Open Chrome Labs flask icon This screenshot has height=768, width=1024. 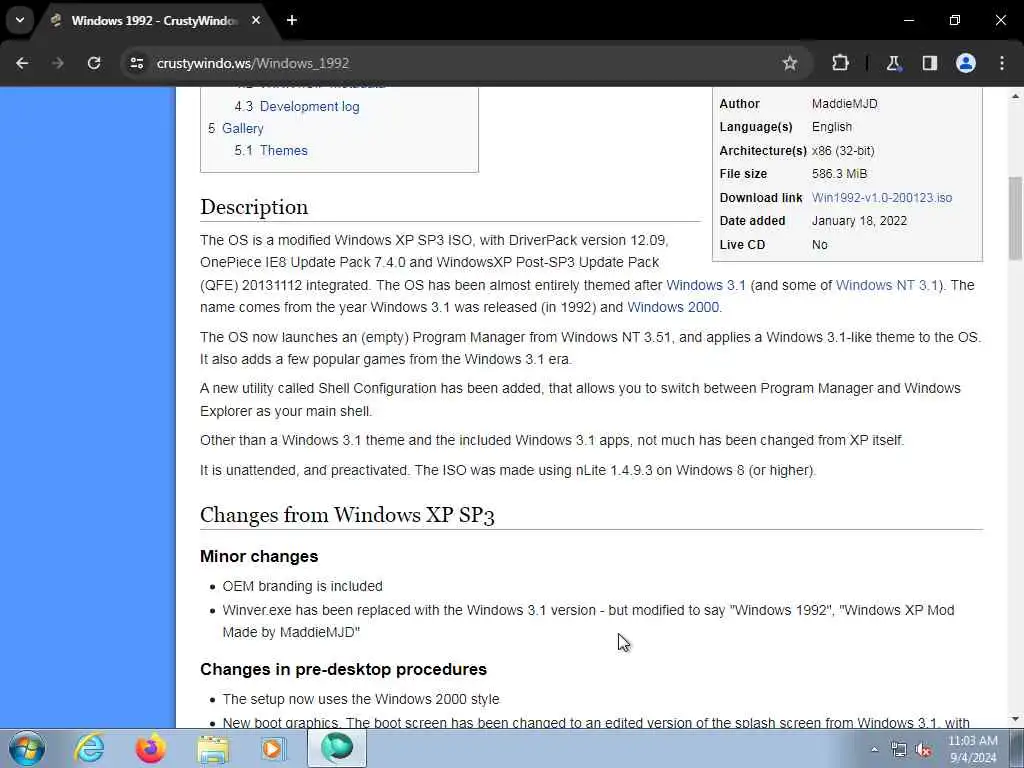[x=893, y=63]
